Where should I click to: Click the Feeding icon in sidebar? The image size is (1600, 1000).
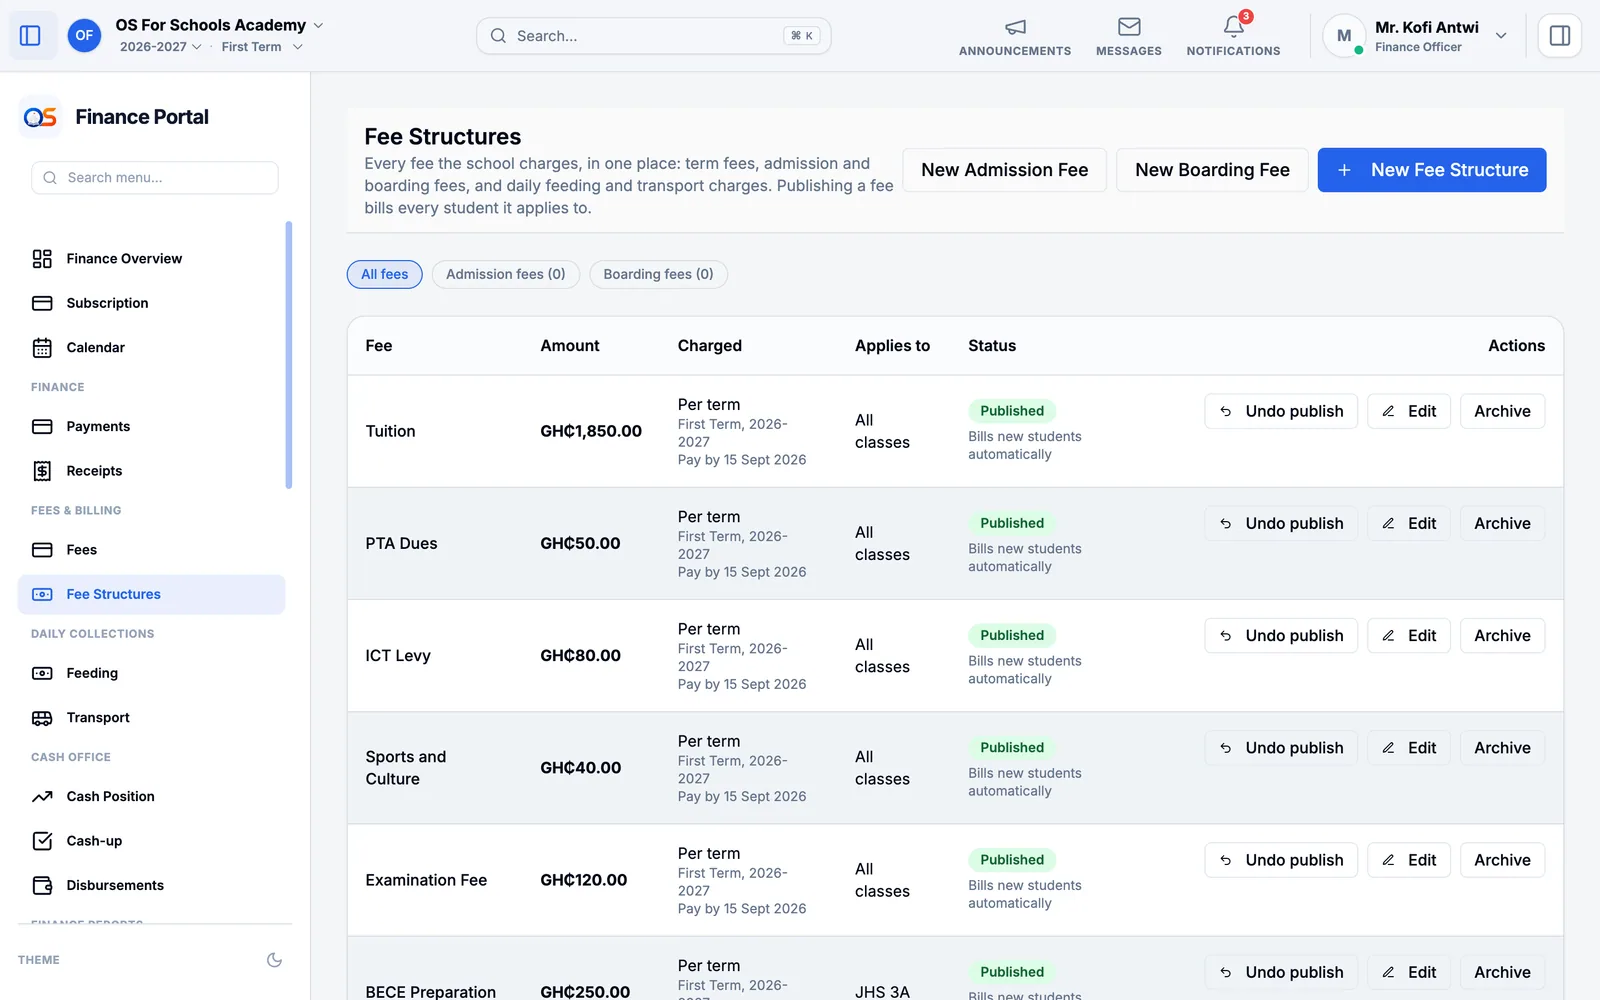pos(42,674)
